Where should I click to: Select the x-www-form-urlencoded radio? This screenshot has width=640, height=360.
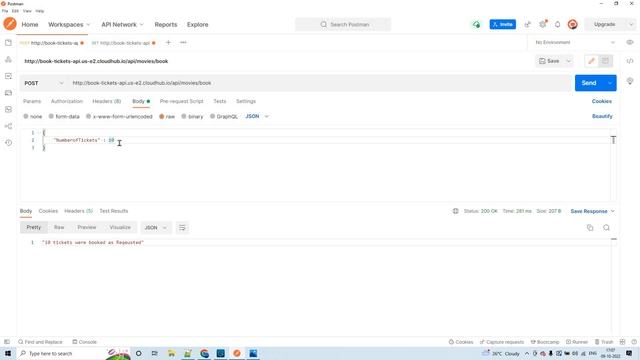(88, 116)
